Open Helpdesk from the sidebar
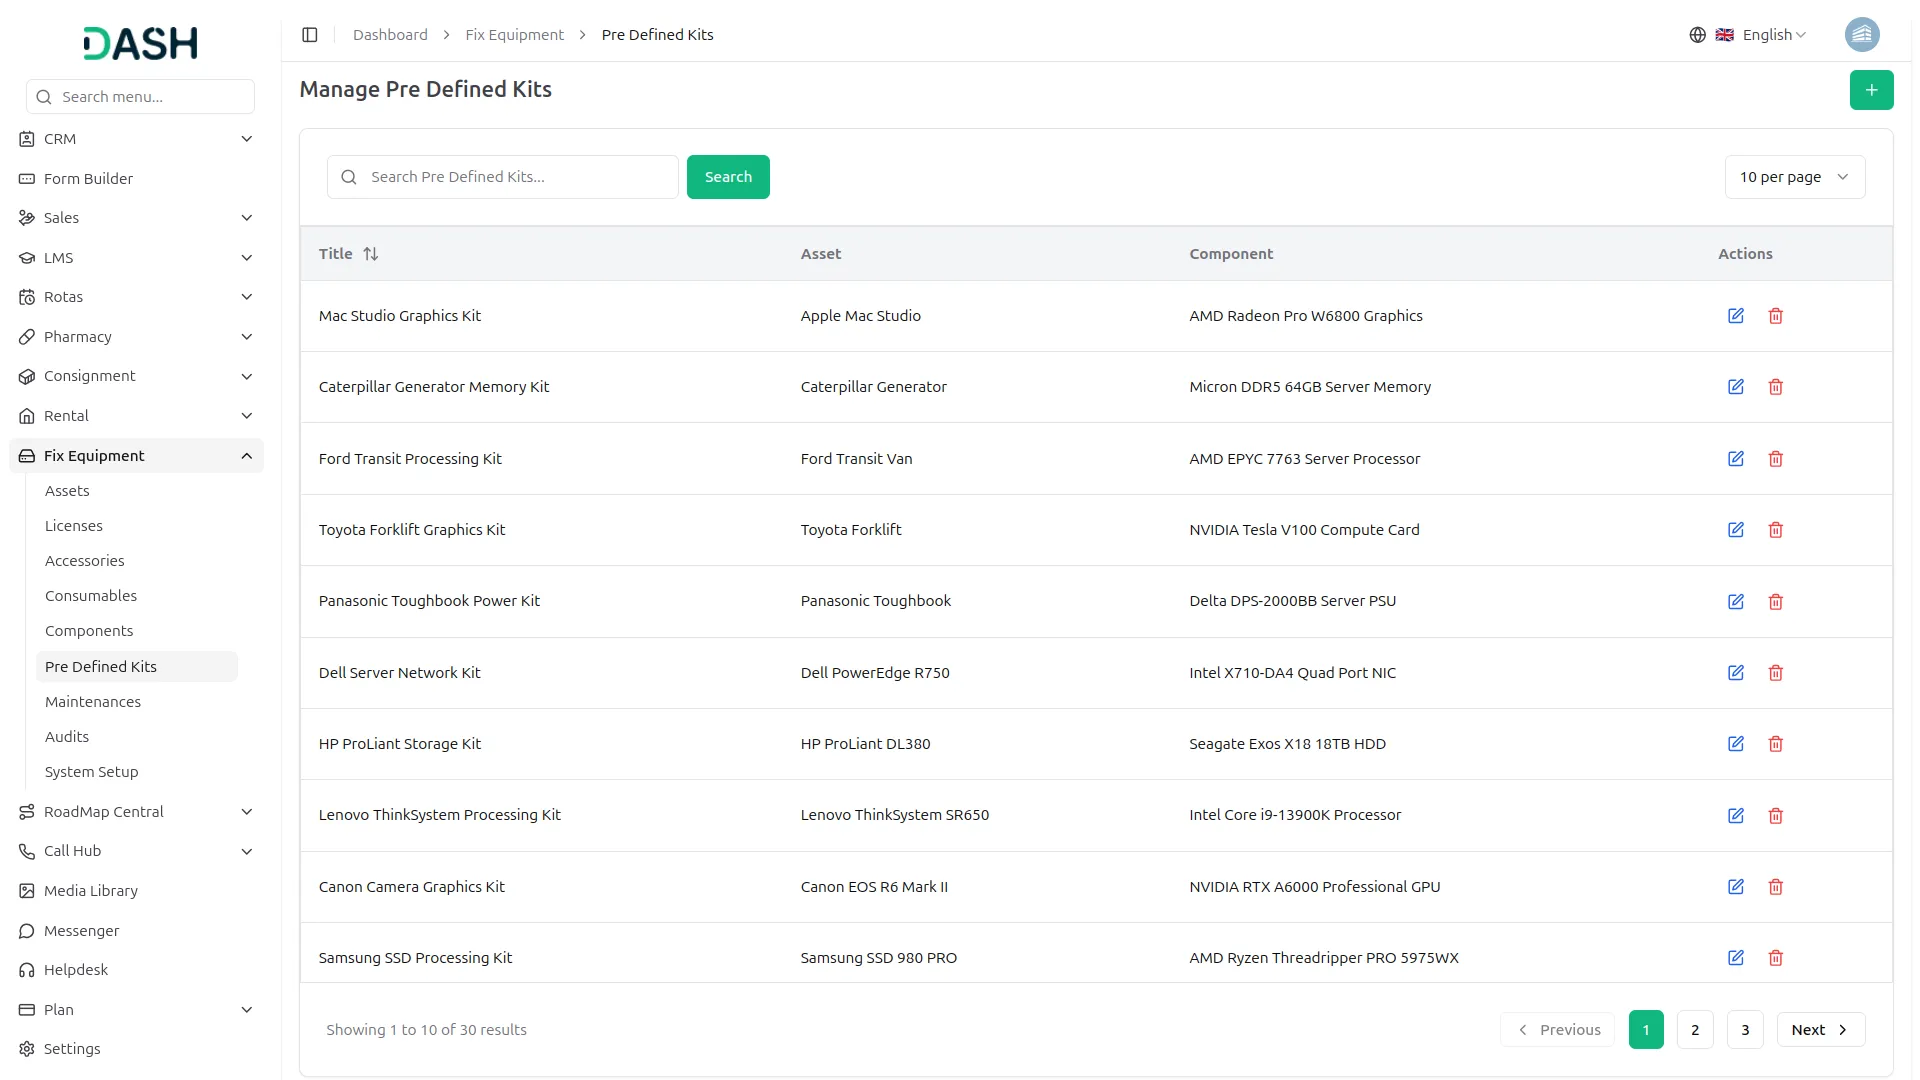The image size is (1920, 1080). click(76, 970)
